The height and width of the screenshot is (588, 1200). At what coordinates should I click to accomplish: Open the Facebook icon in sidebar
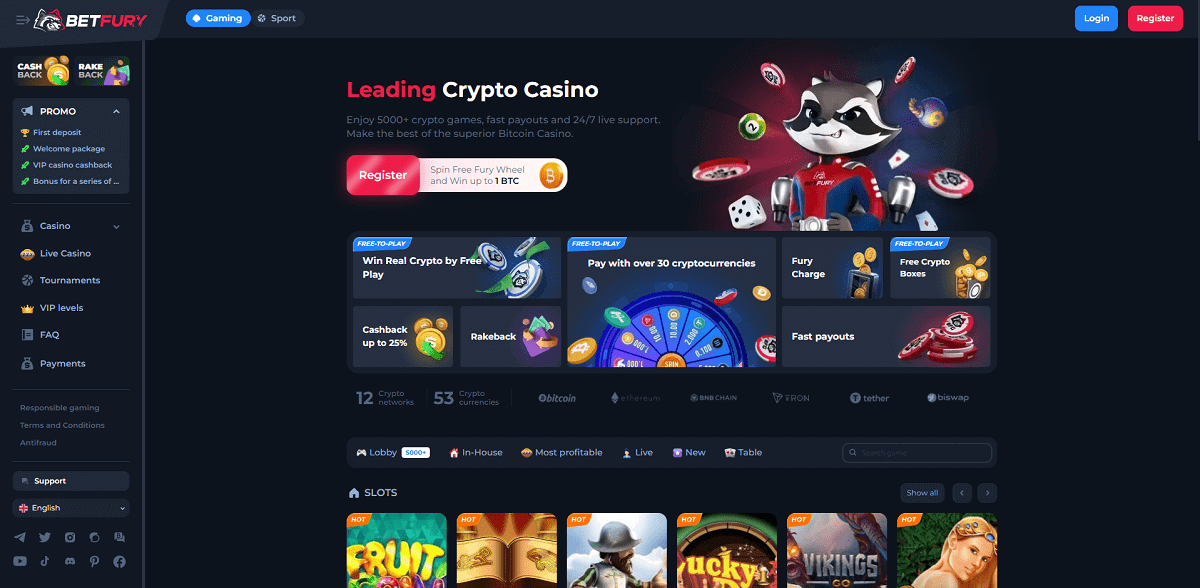coord(120,562)
